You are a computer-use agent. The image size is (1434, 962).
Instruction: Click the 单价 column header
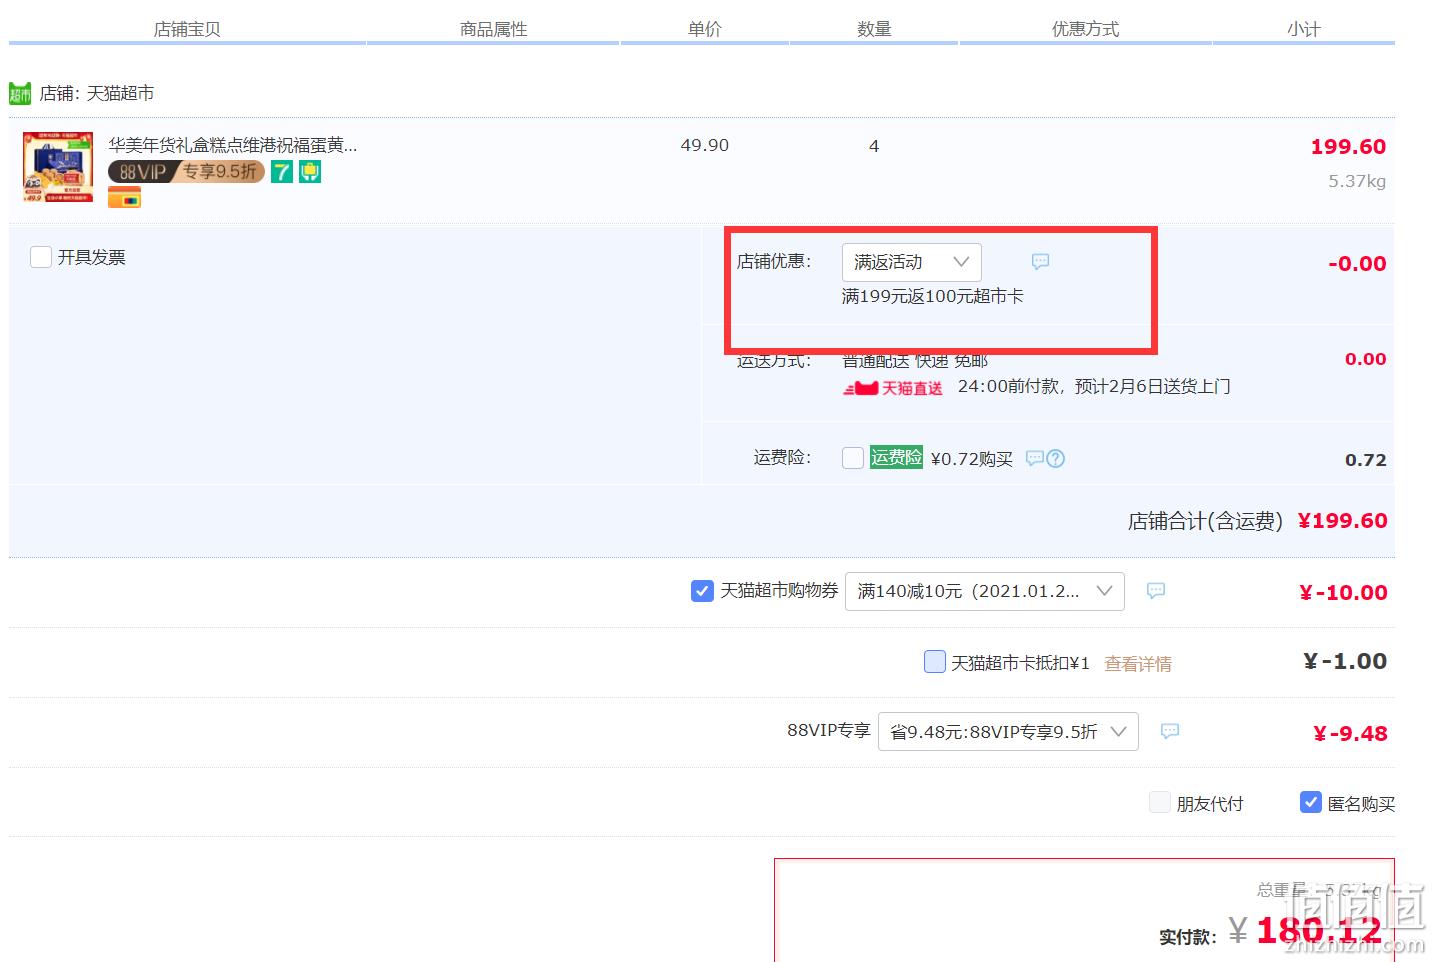click(705, 29)
